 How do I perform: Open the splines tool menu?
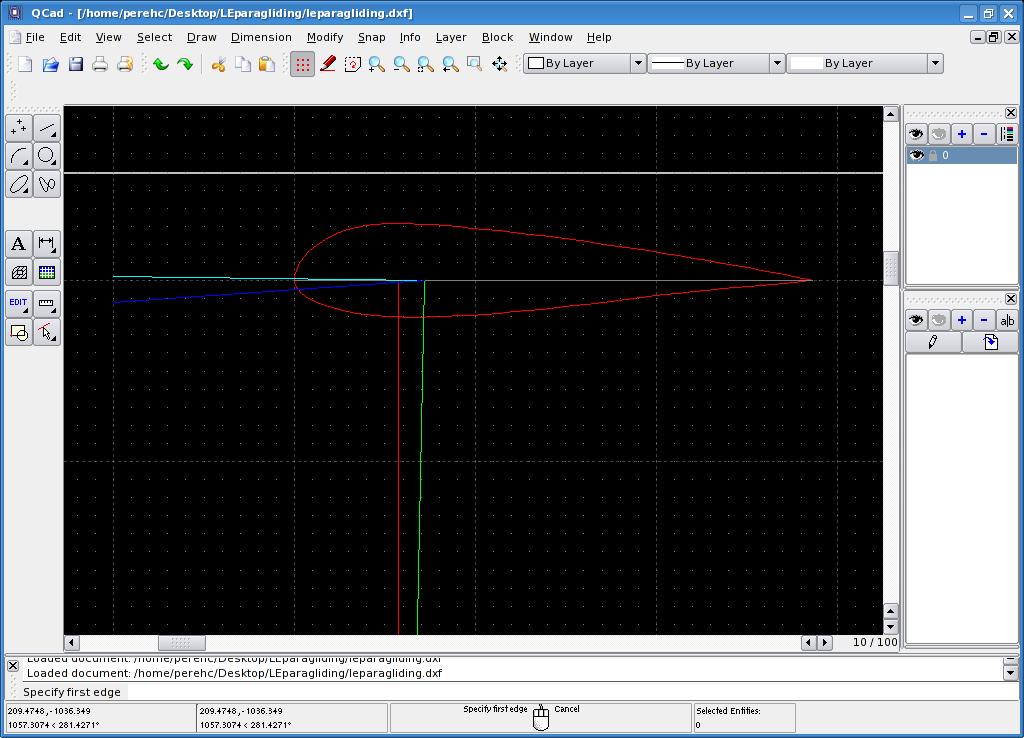tap(47, 184)
